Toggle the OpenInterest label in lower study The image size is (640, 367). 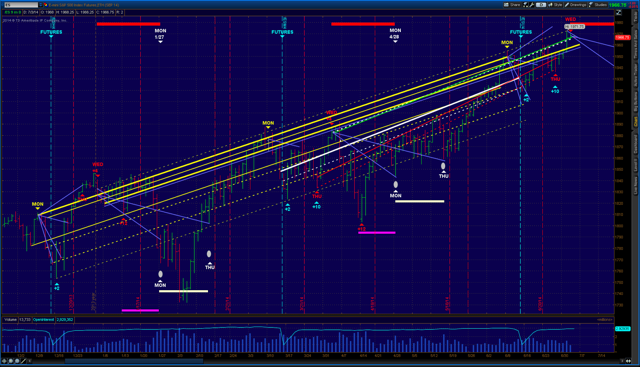[43, 320]
